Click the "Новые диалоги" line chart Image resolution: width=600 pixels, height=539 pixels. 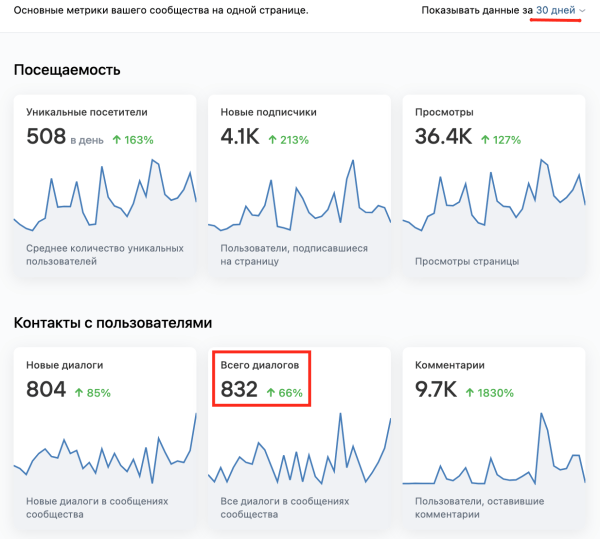(105, 455)
